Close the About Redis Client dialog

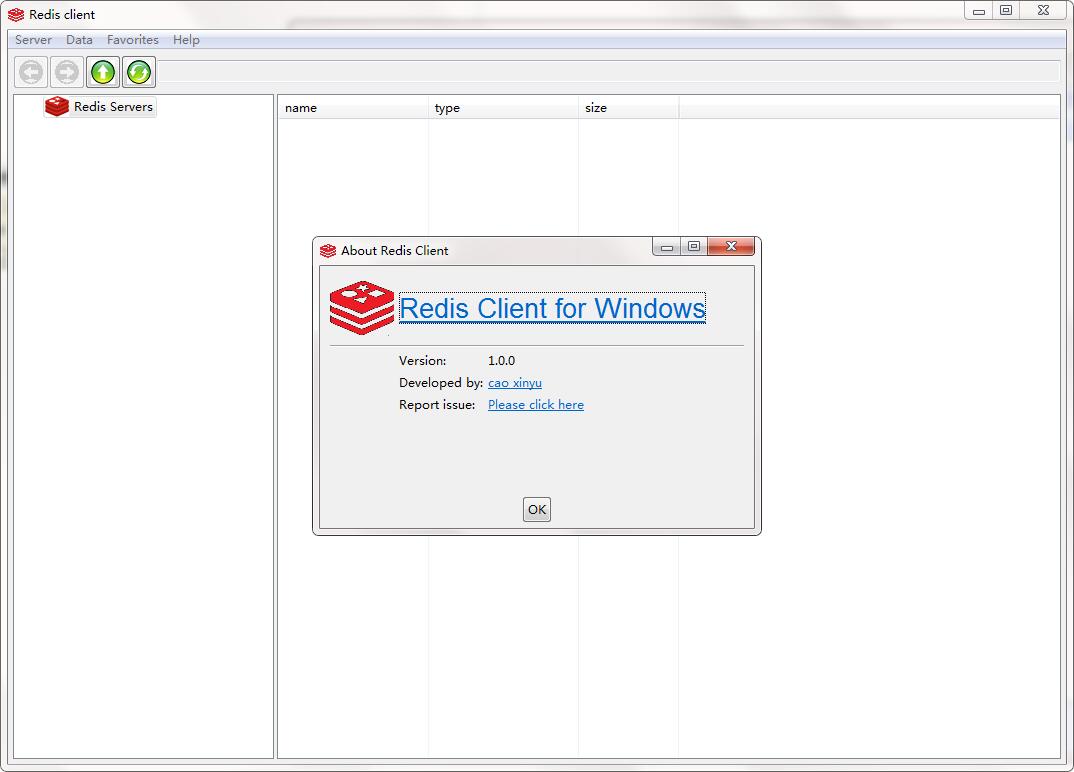[731, 246]
